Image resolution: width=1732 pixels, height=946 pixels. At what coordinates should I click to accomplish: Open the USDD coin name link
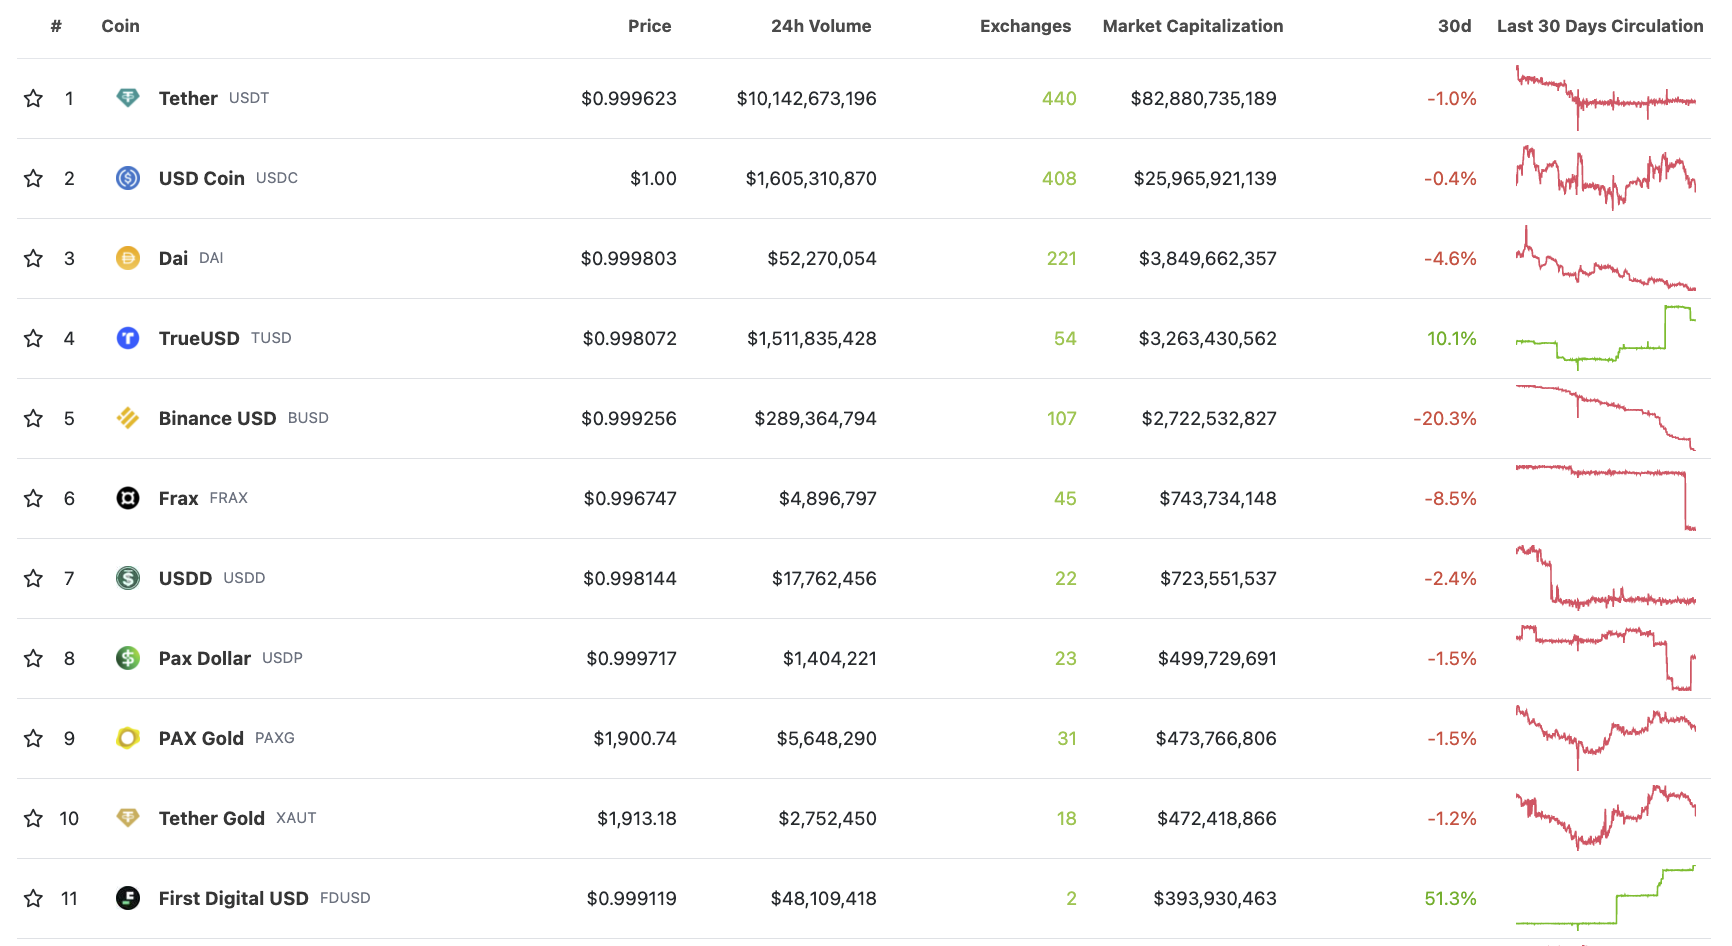185,578
